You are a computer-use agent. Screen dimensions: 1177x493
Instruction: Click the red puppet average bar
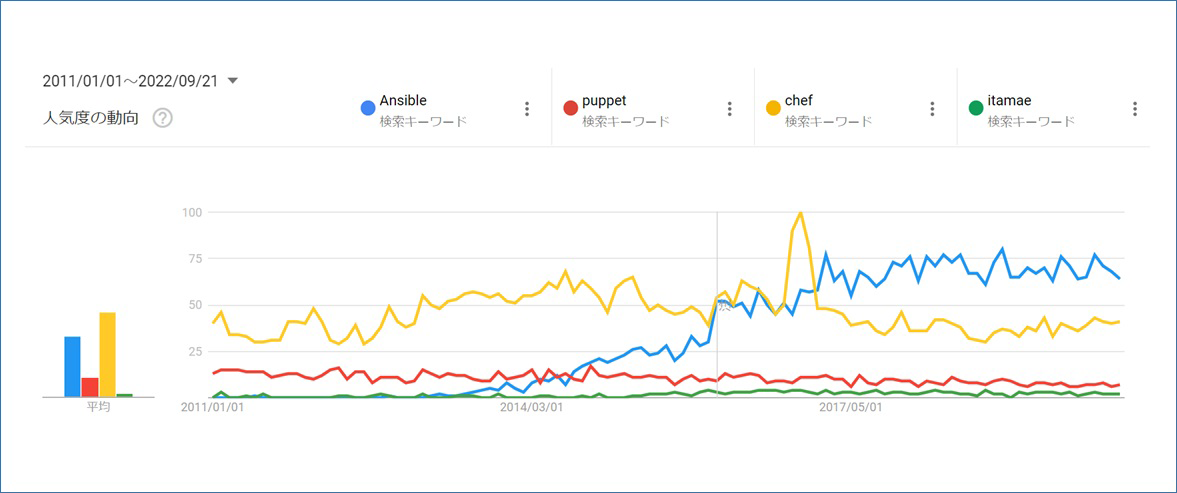point(90,387)
